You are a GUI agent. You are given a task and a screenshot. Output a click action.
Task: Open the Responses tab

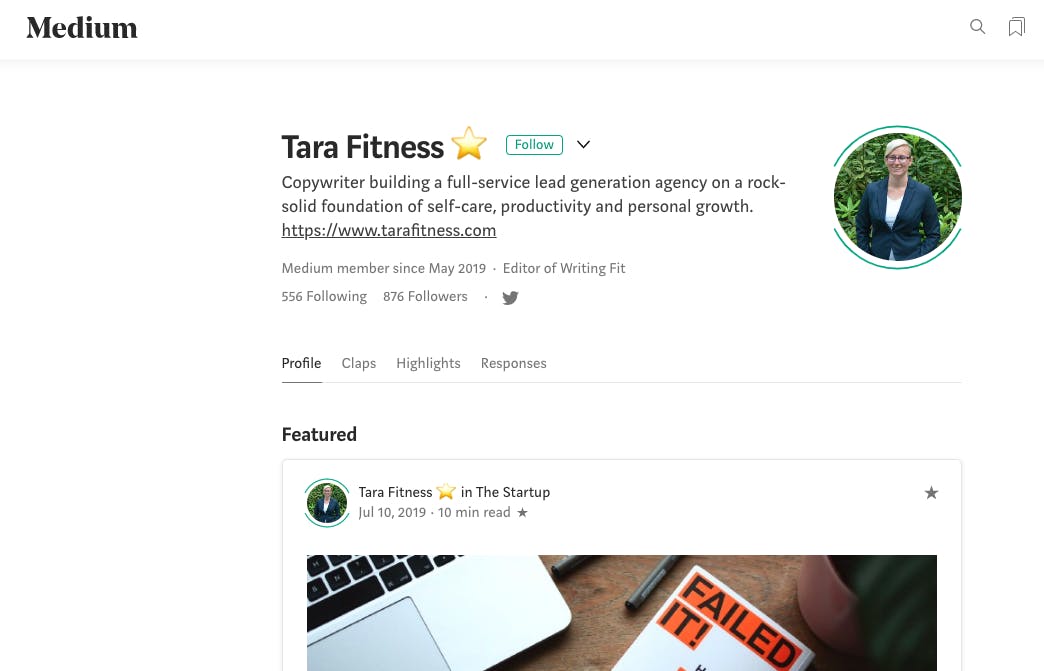point(513,363)
